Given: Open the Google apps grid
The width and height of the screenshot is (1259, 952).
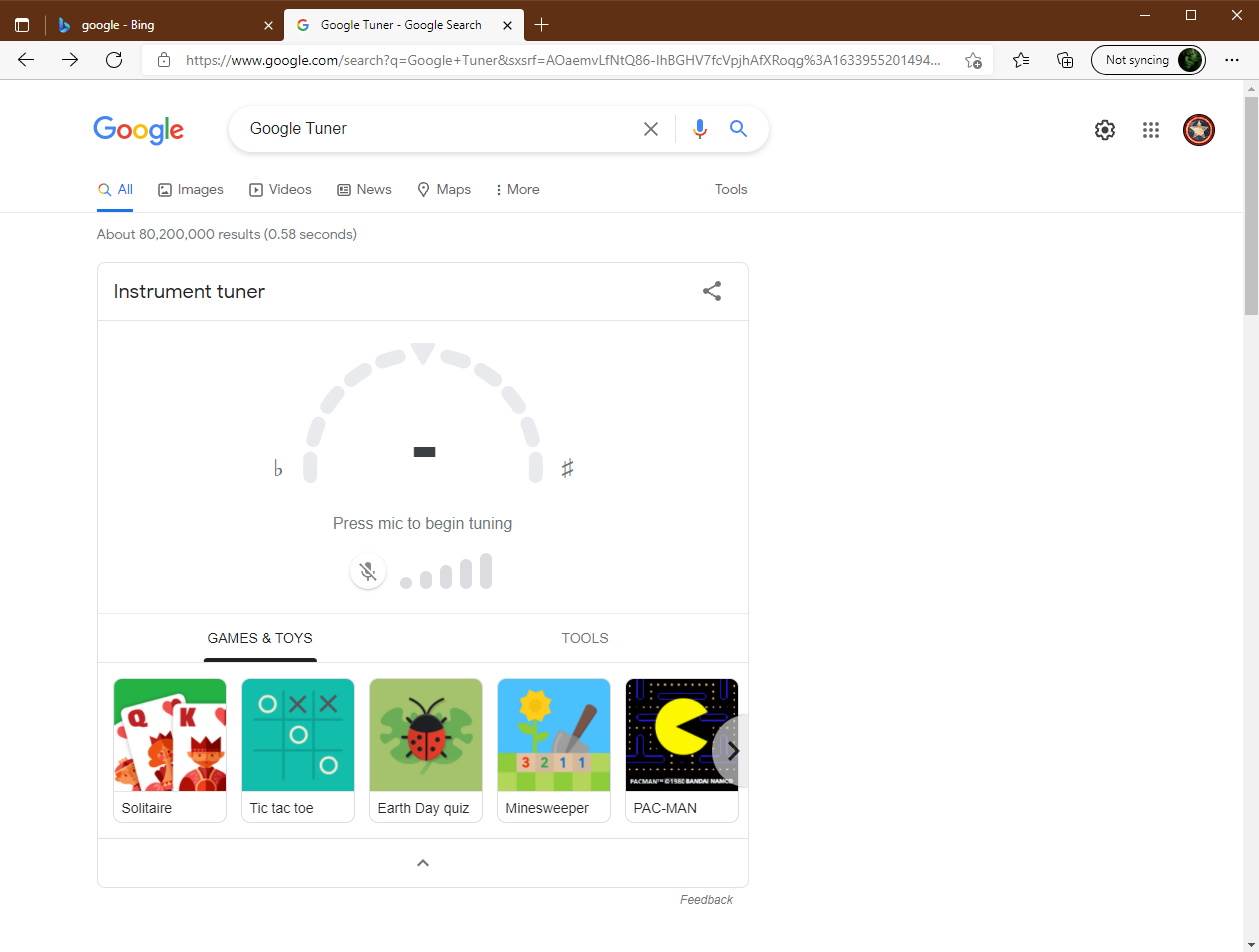Looking at the screenshot, I should click(x=1150, y=129).
